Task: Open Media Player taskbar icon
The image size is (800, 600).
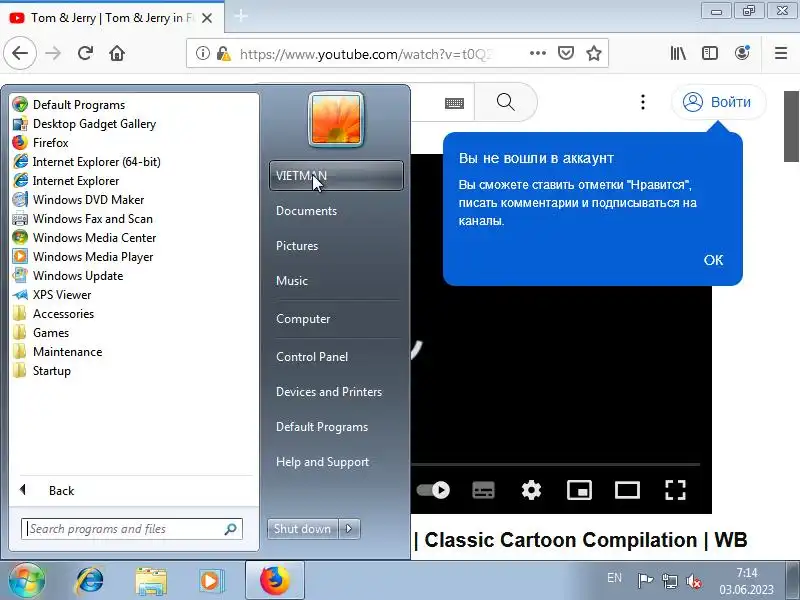Action: coord(210,581)
